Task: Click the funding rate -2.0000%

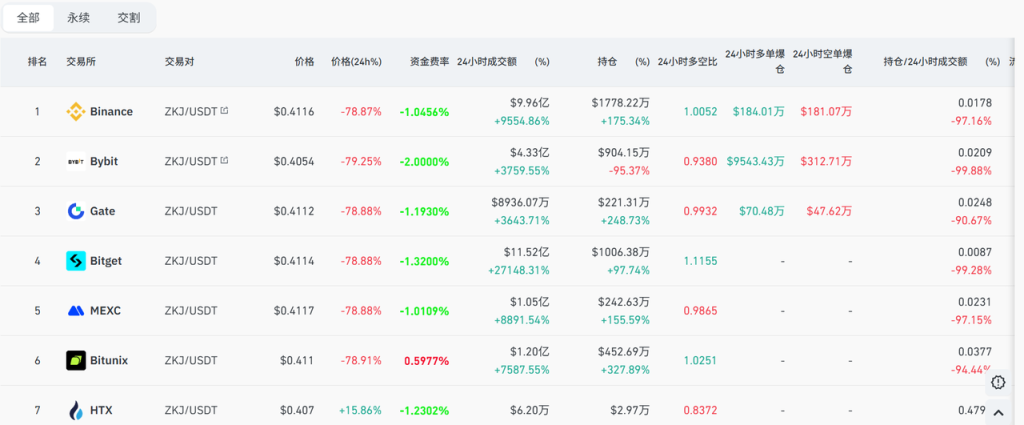Action: pyautogui.click(x=424, y=162)
